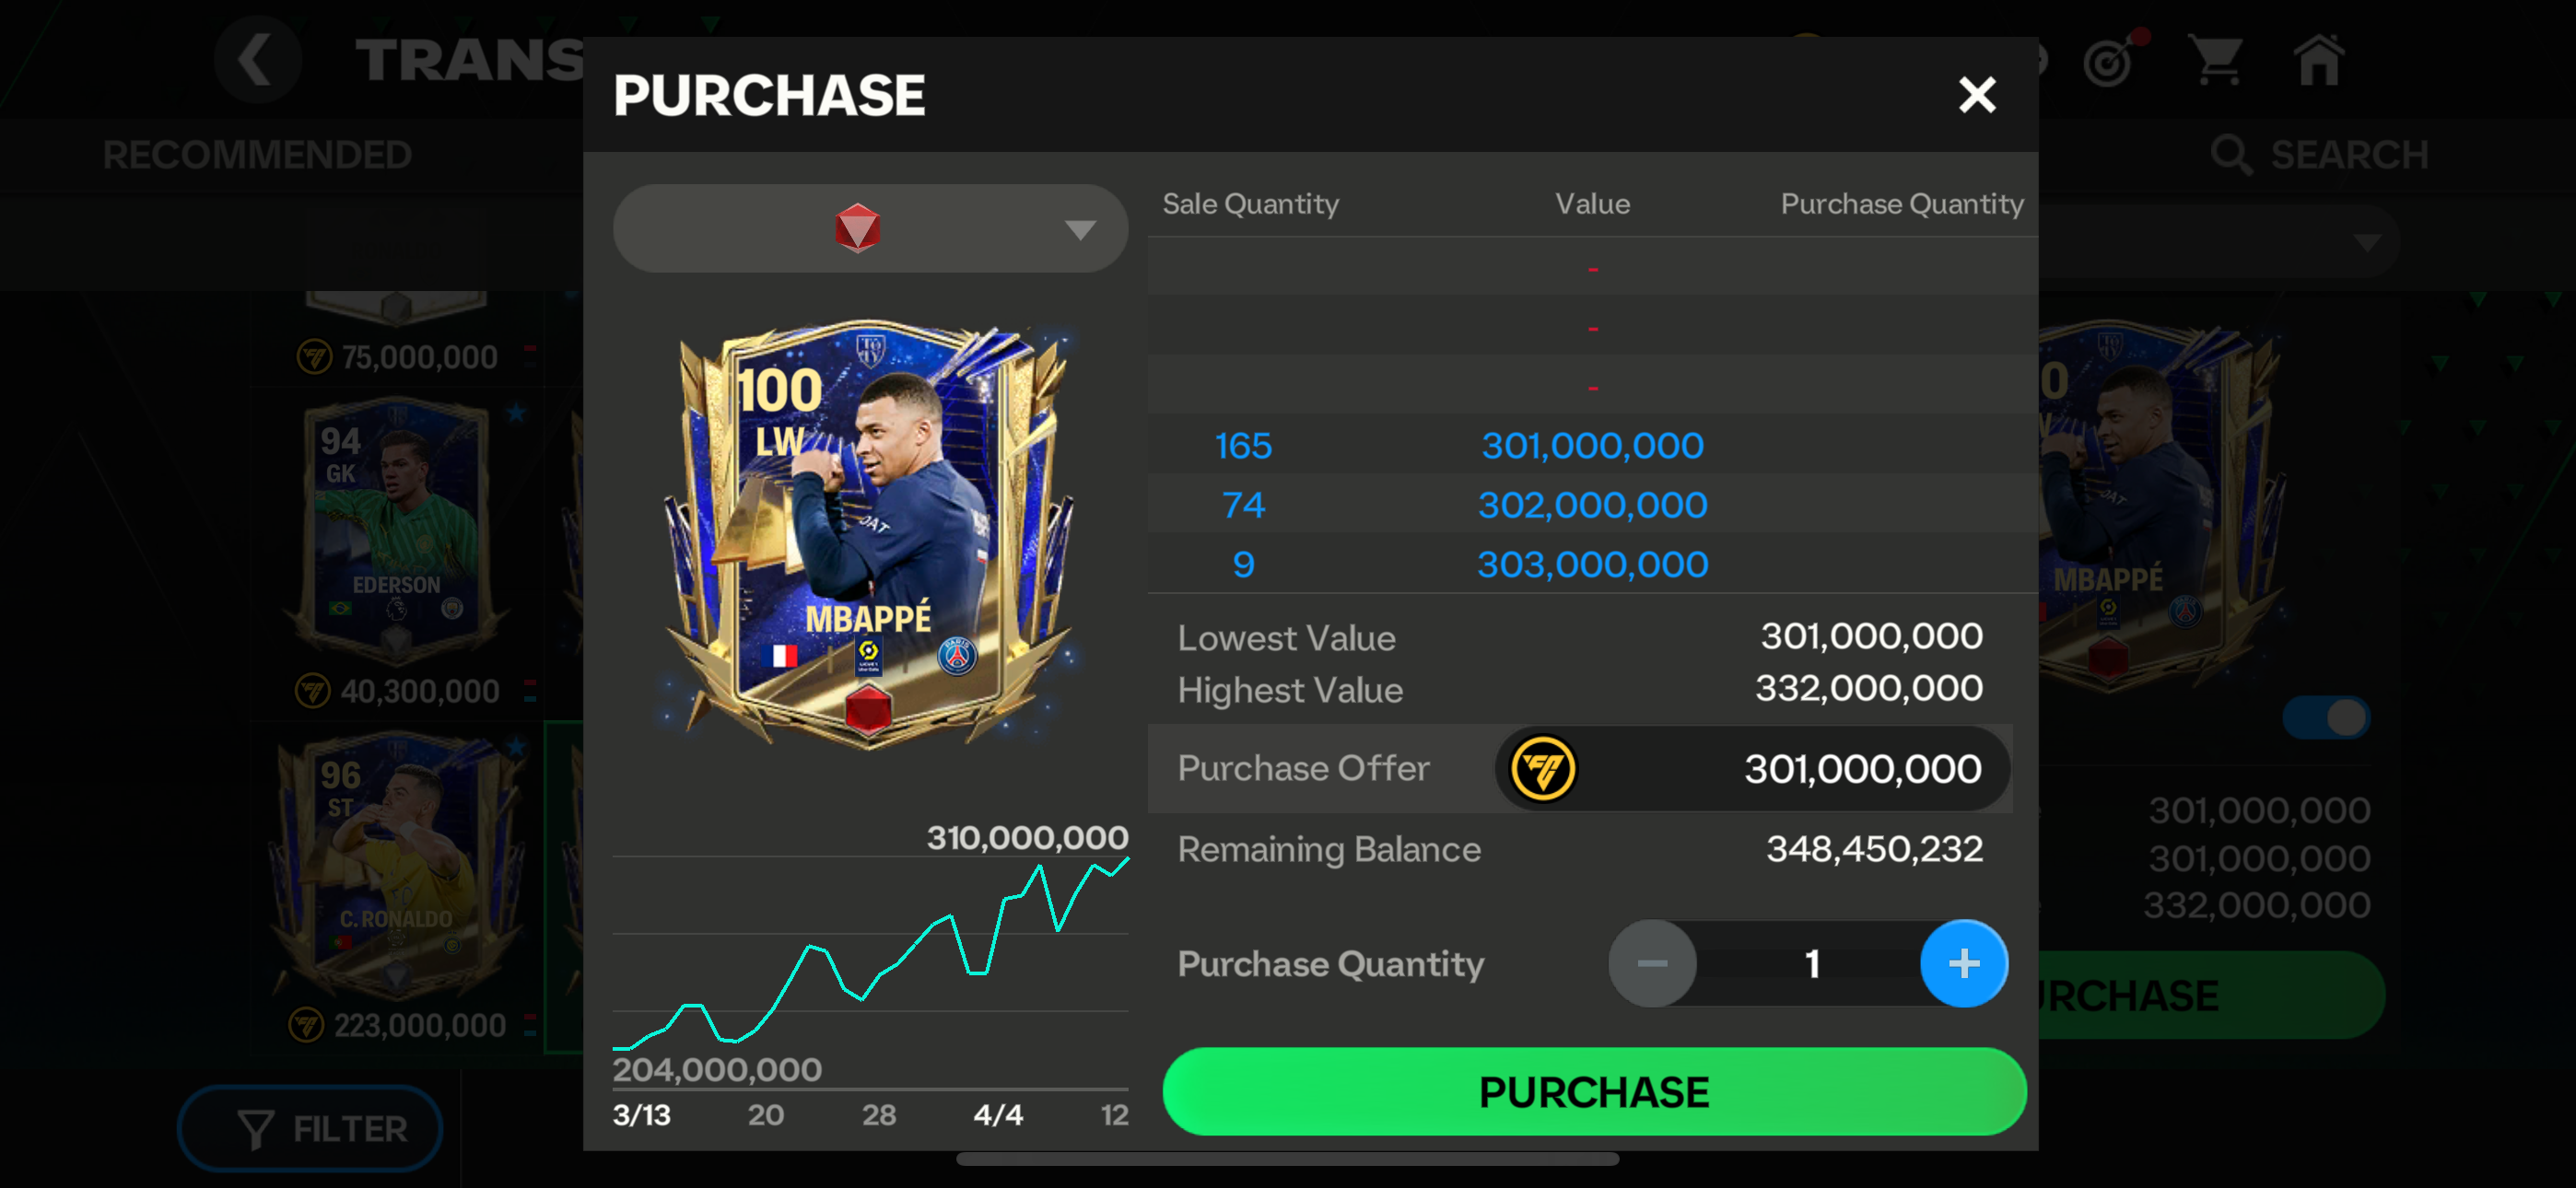
Task: Tap the Purchase Offer amount field
Action: 1752,768
